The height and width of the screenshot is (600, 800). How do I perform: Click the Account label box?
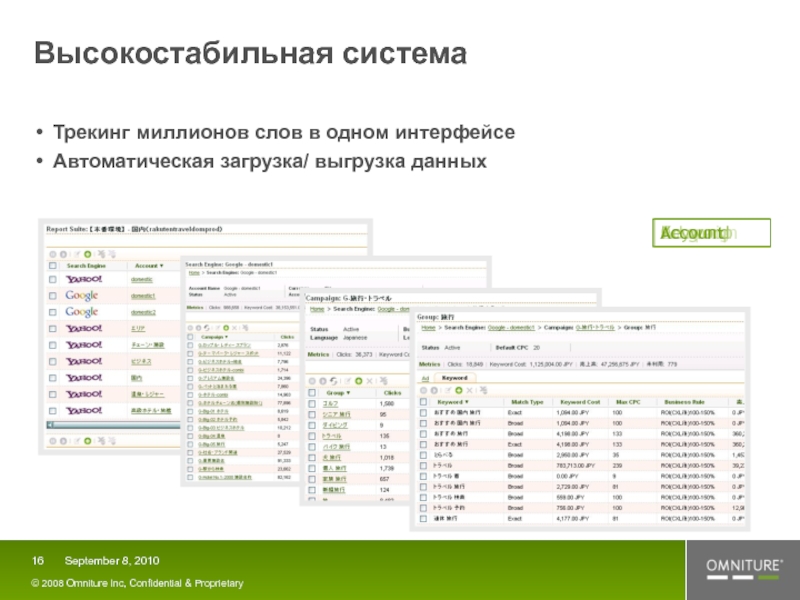711,233
